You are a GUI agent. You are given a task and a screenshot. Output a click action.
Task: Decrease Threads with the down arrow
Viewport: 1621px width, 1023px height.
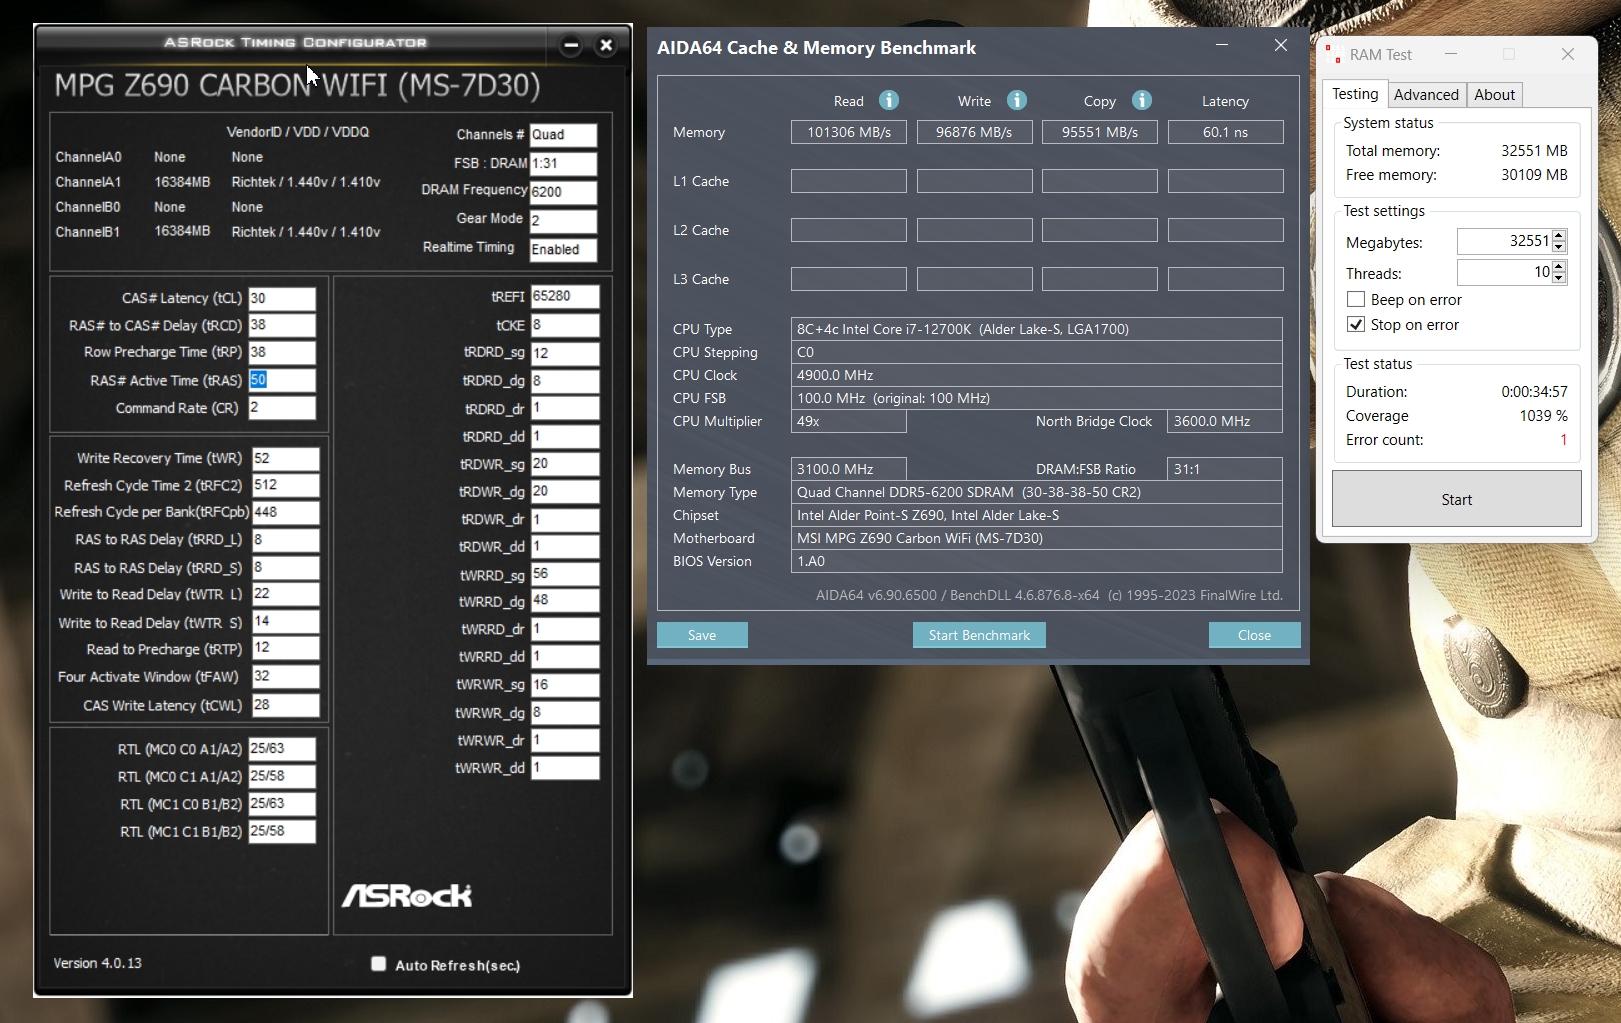[1559, 278]
